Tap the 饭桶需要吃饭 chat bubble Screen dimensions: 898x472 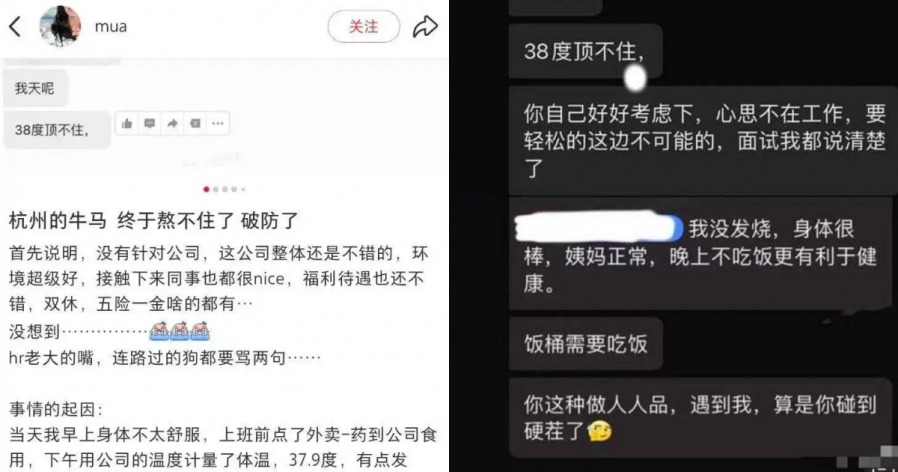point(585,344)
